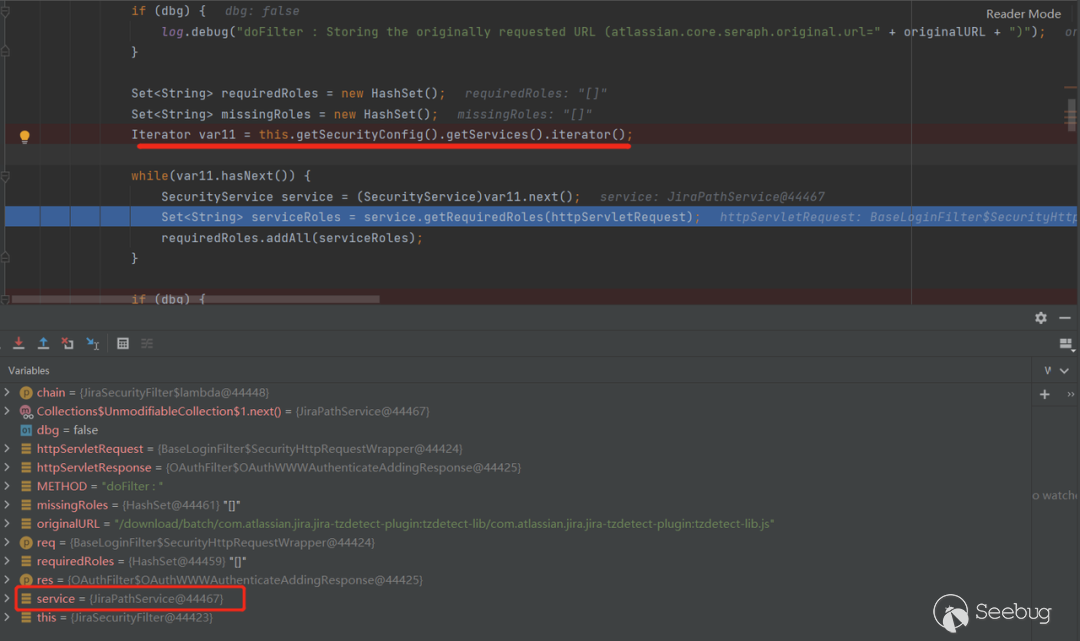1080x641 pixels.
Task: Open debug panel settings gear
Action: tap(1041, 317)
